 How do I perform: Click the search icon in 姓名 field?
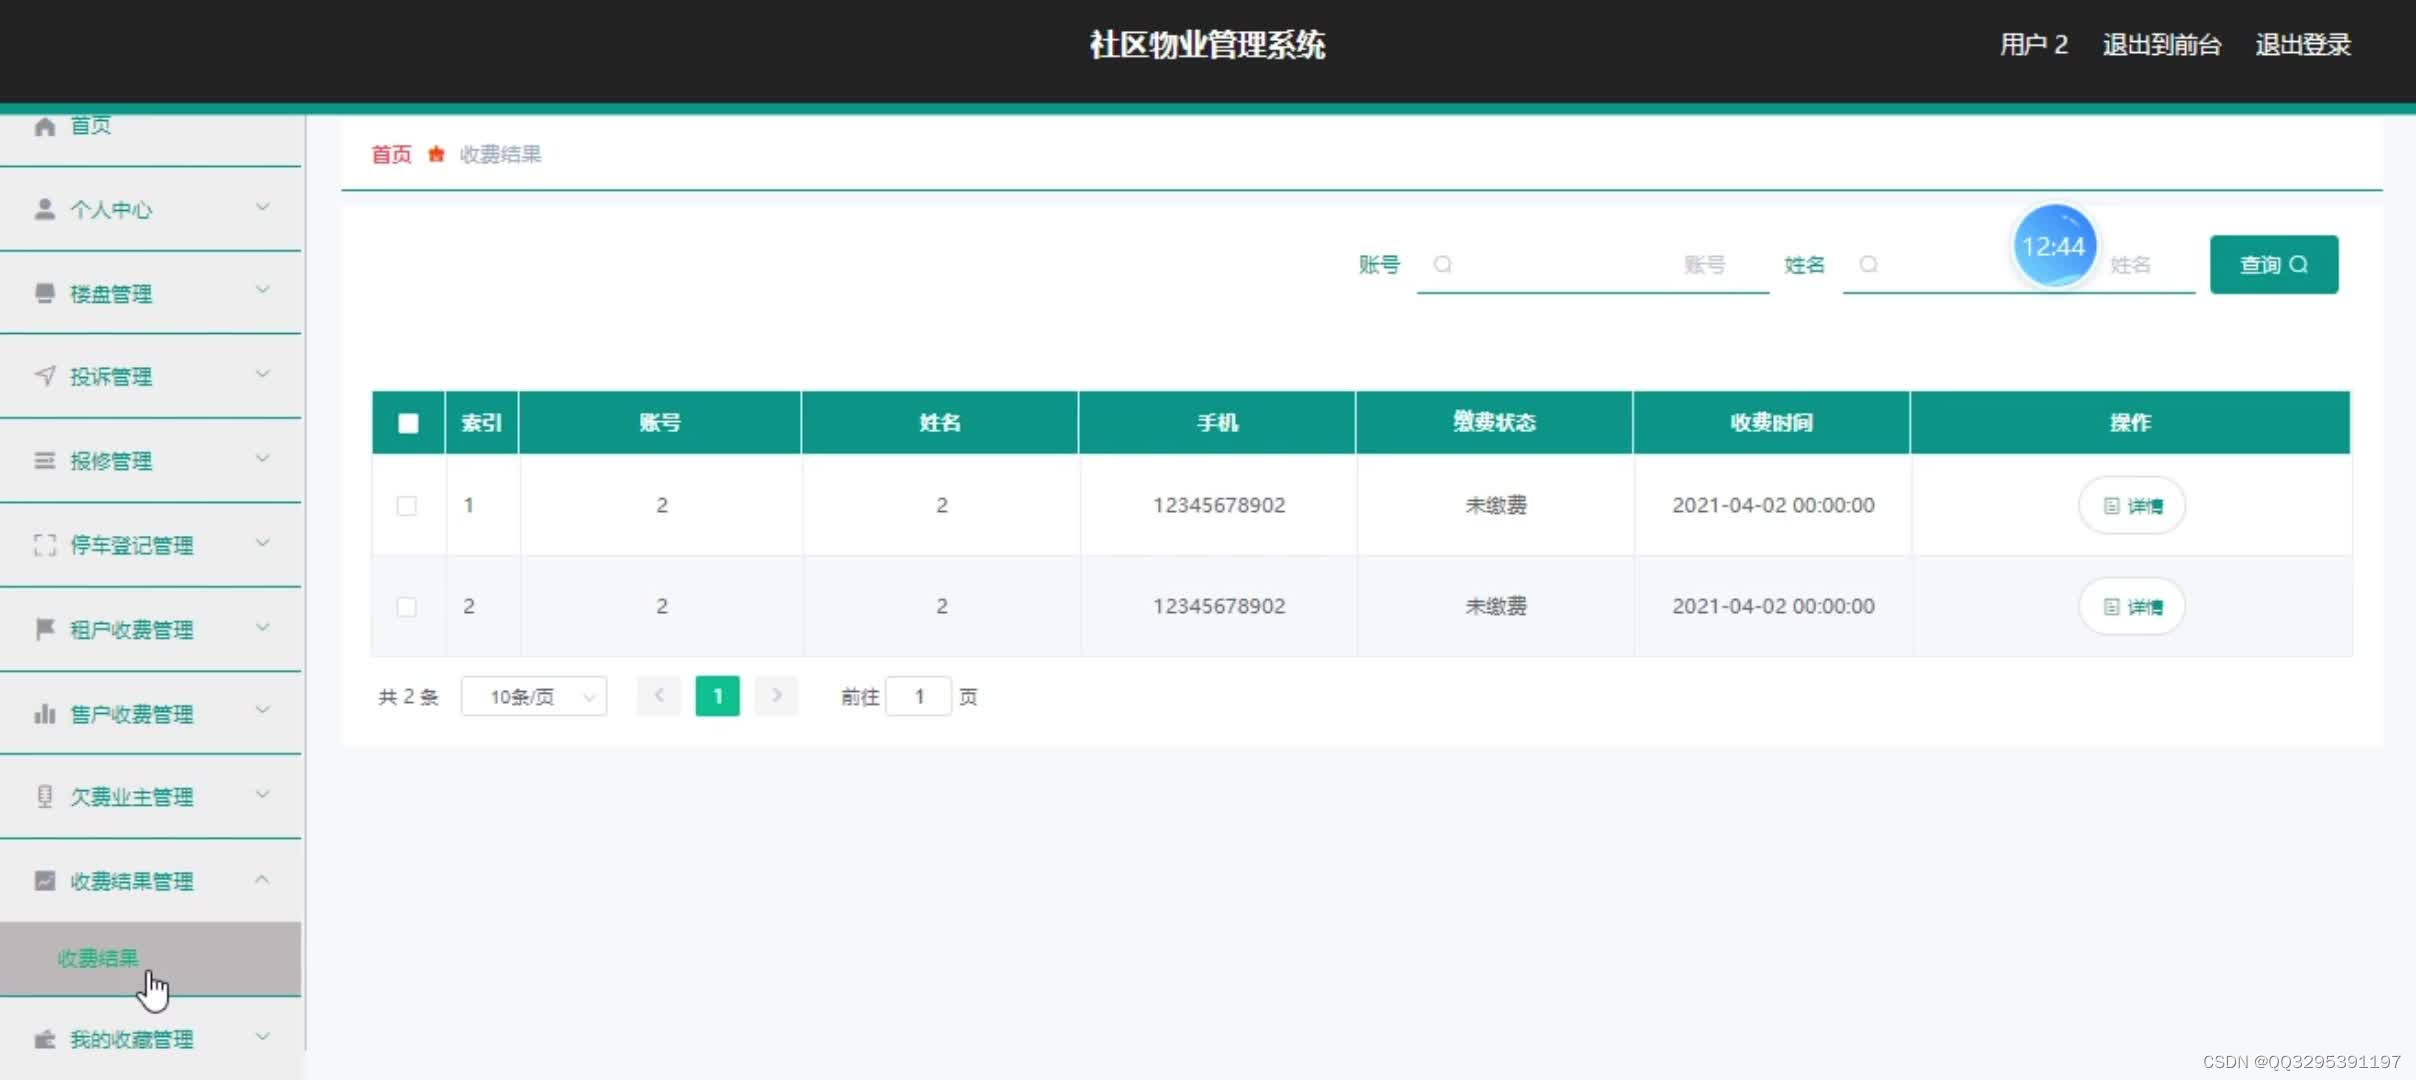1868,264
